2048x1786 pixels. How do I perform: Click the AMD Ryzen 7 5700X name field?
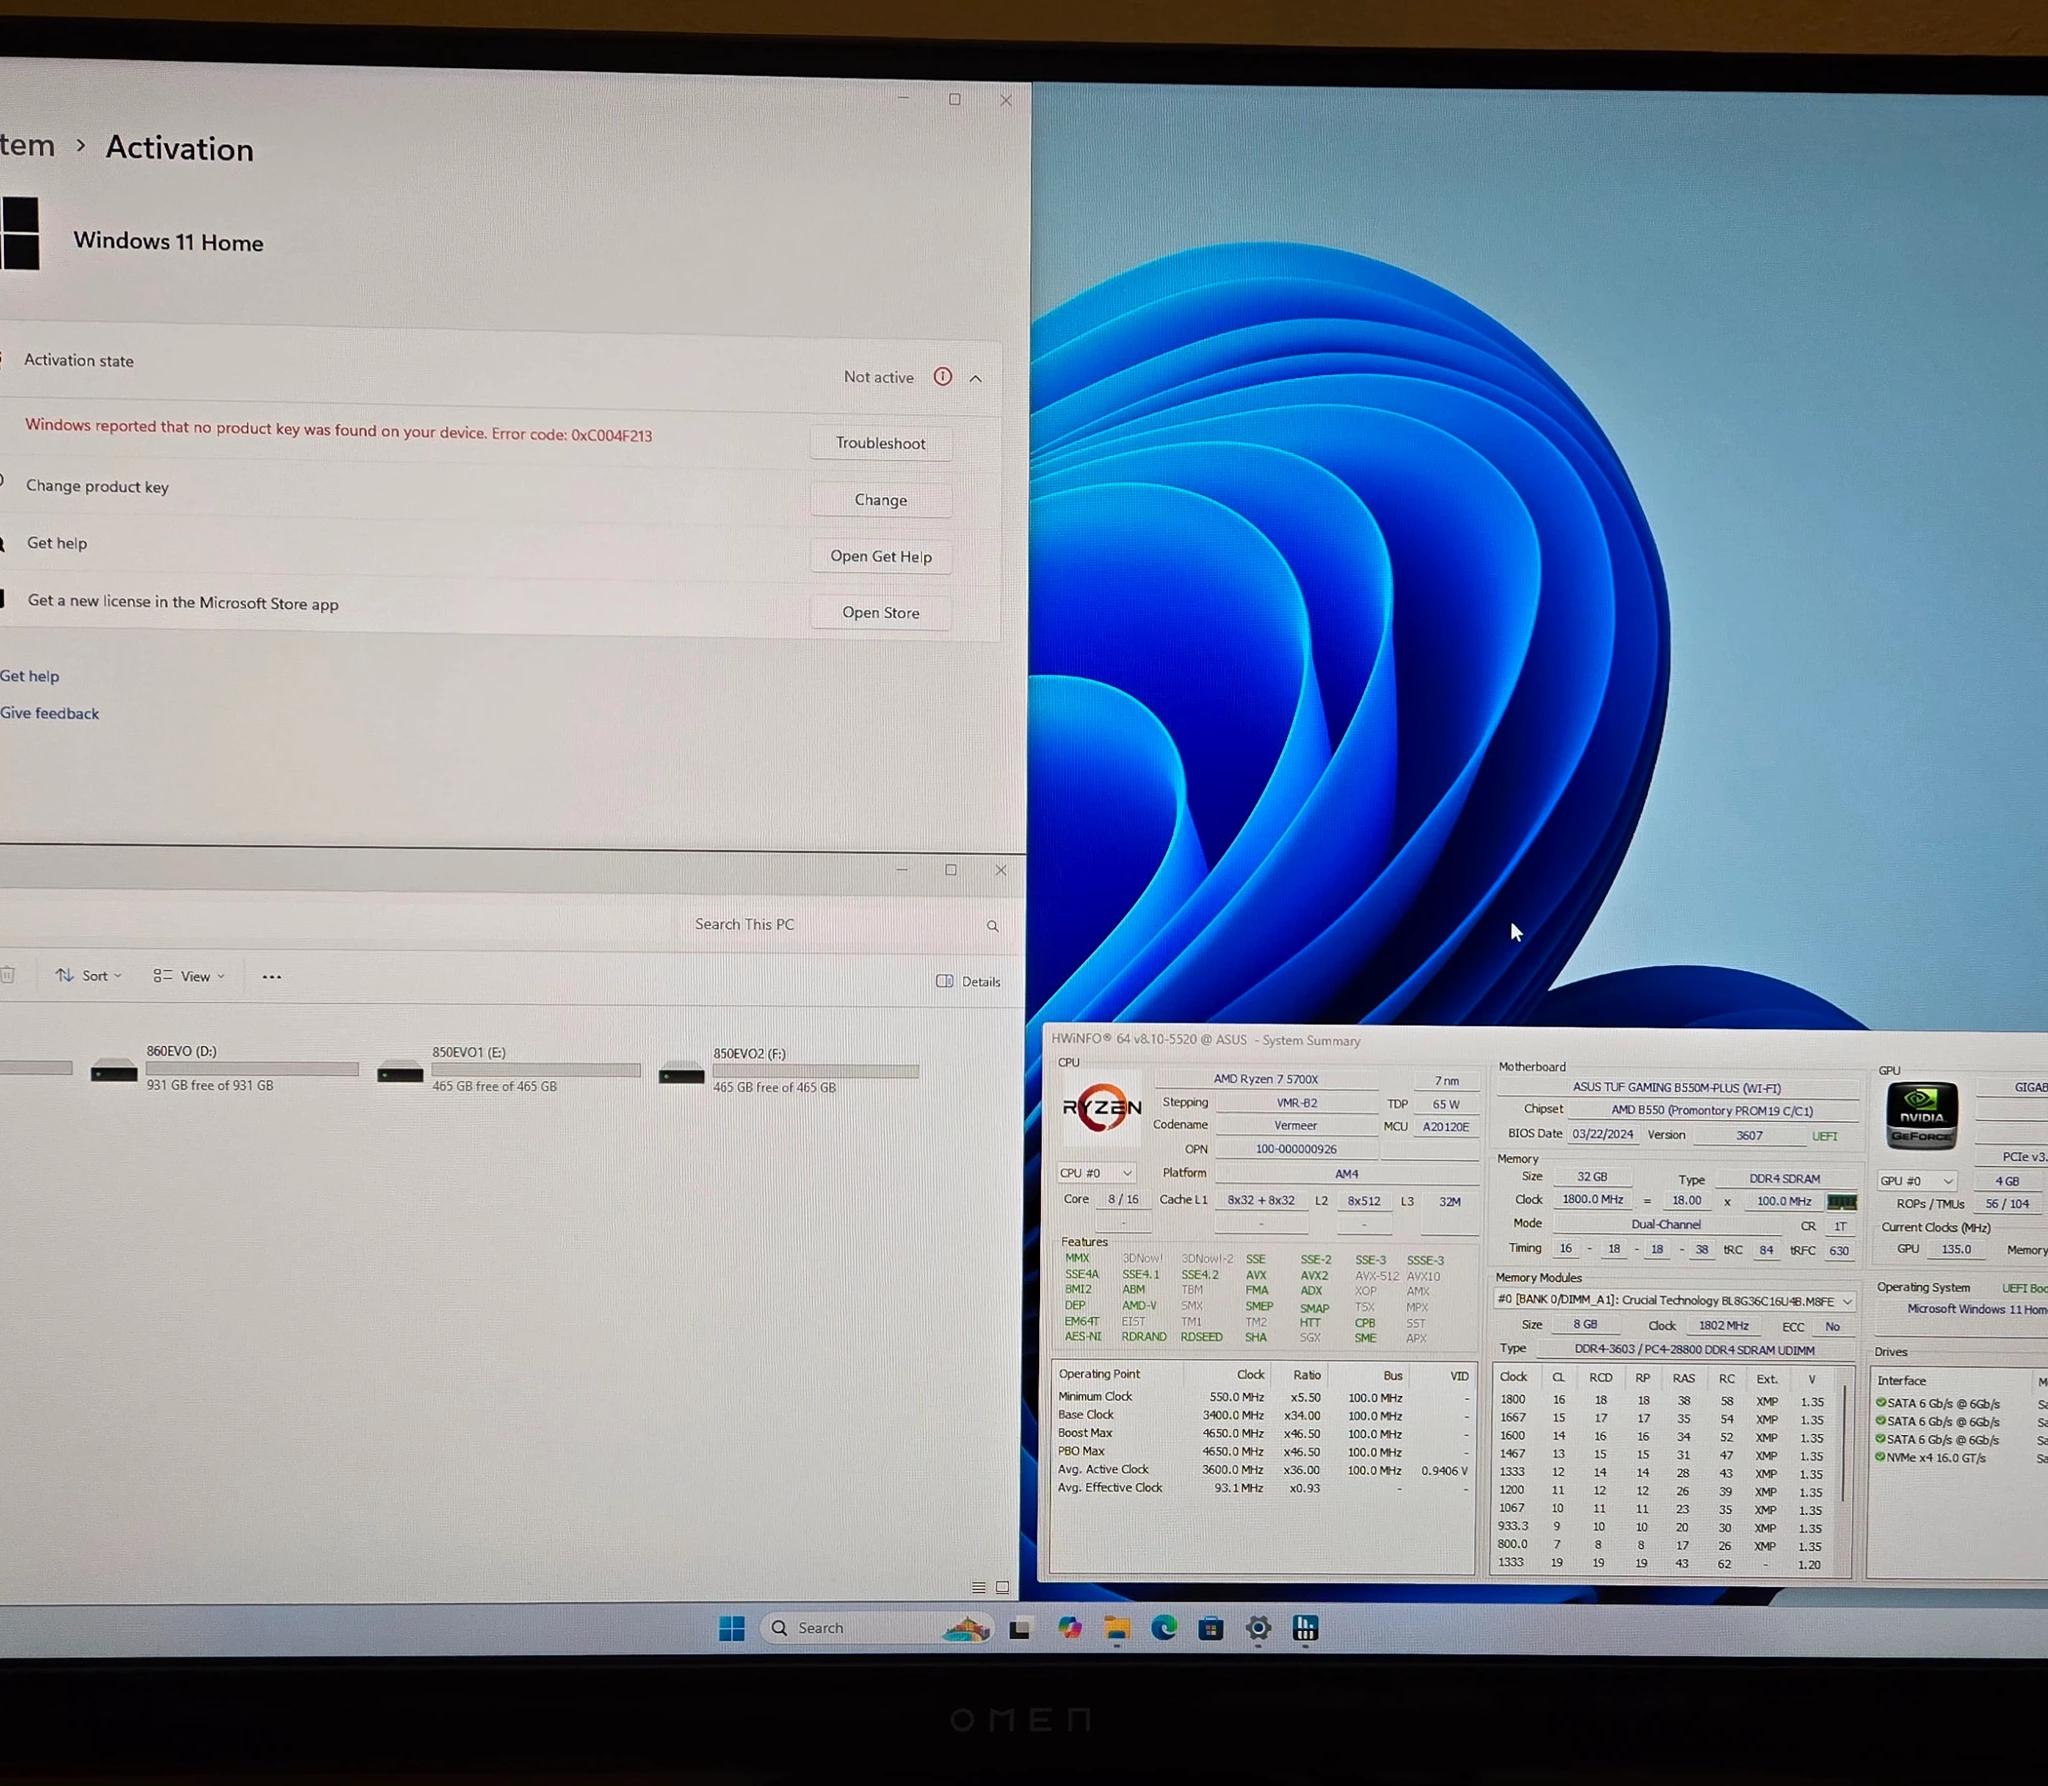click(1266, 1079)
